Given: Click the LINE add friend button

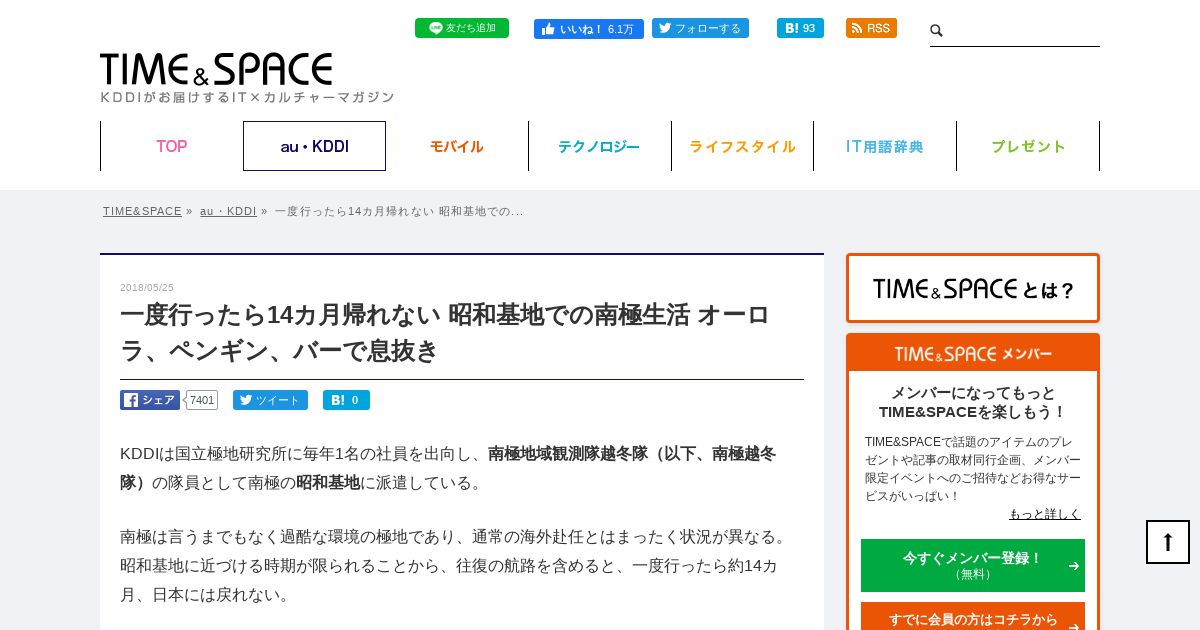Looking at the screenshot, I should (x=462, y=28).
